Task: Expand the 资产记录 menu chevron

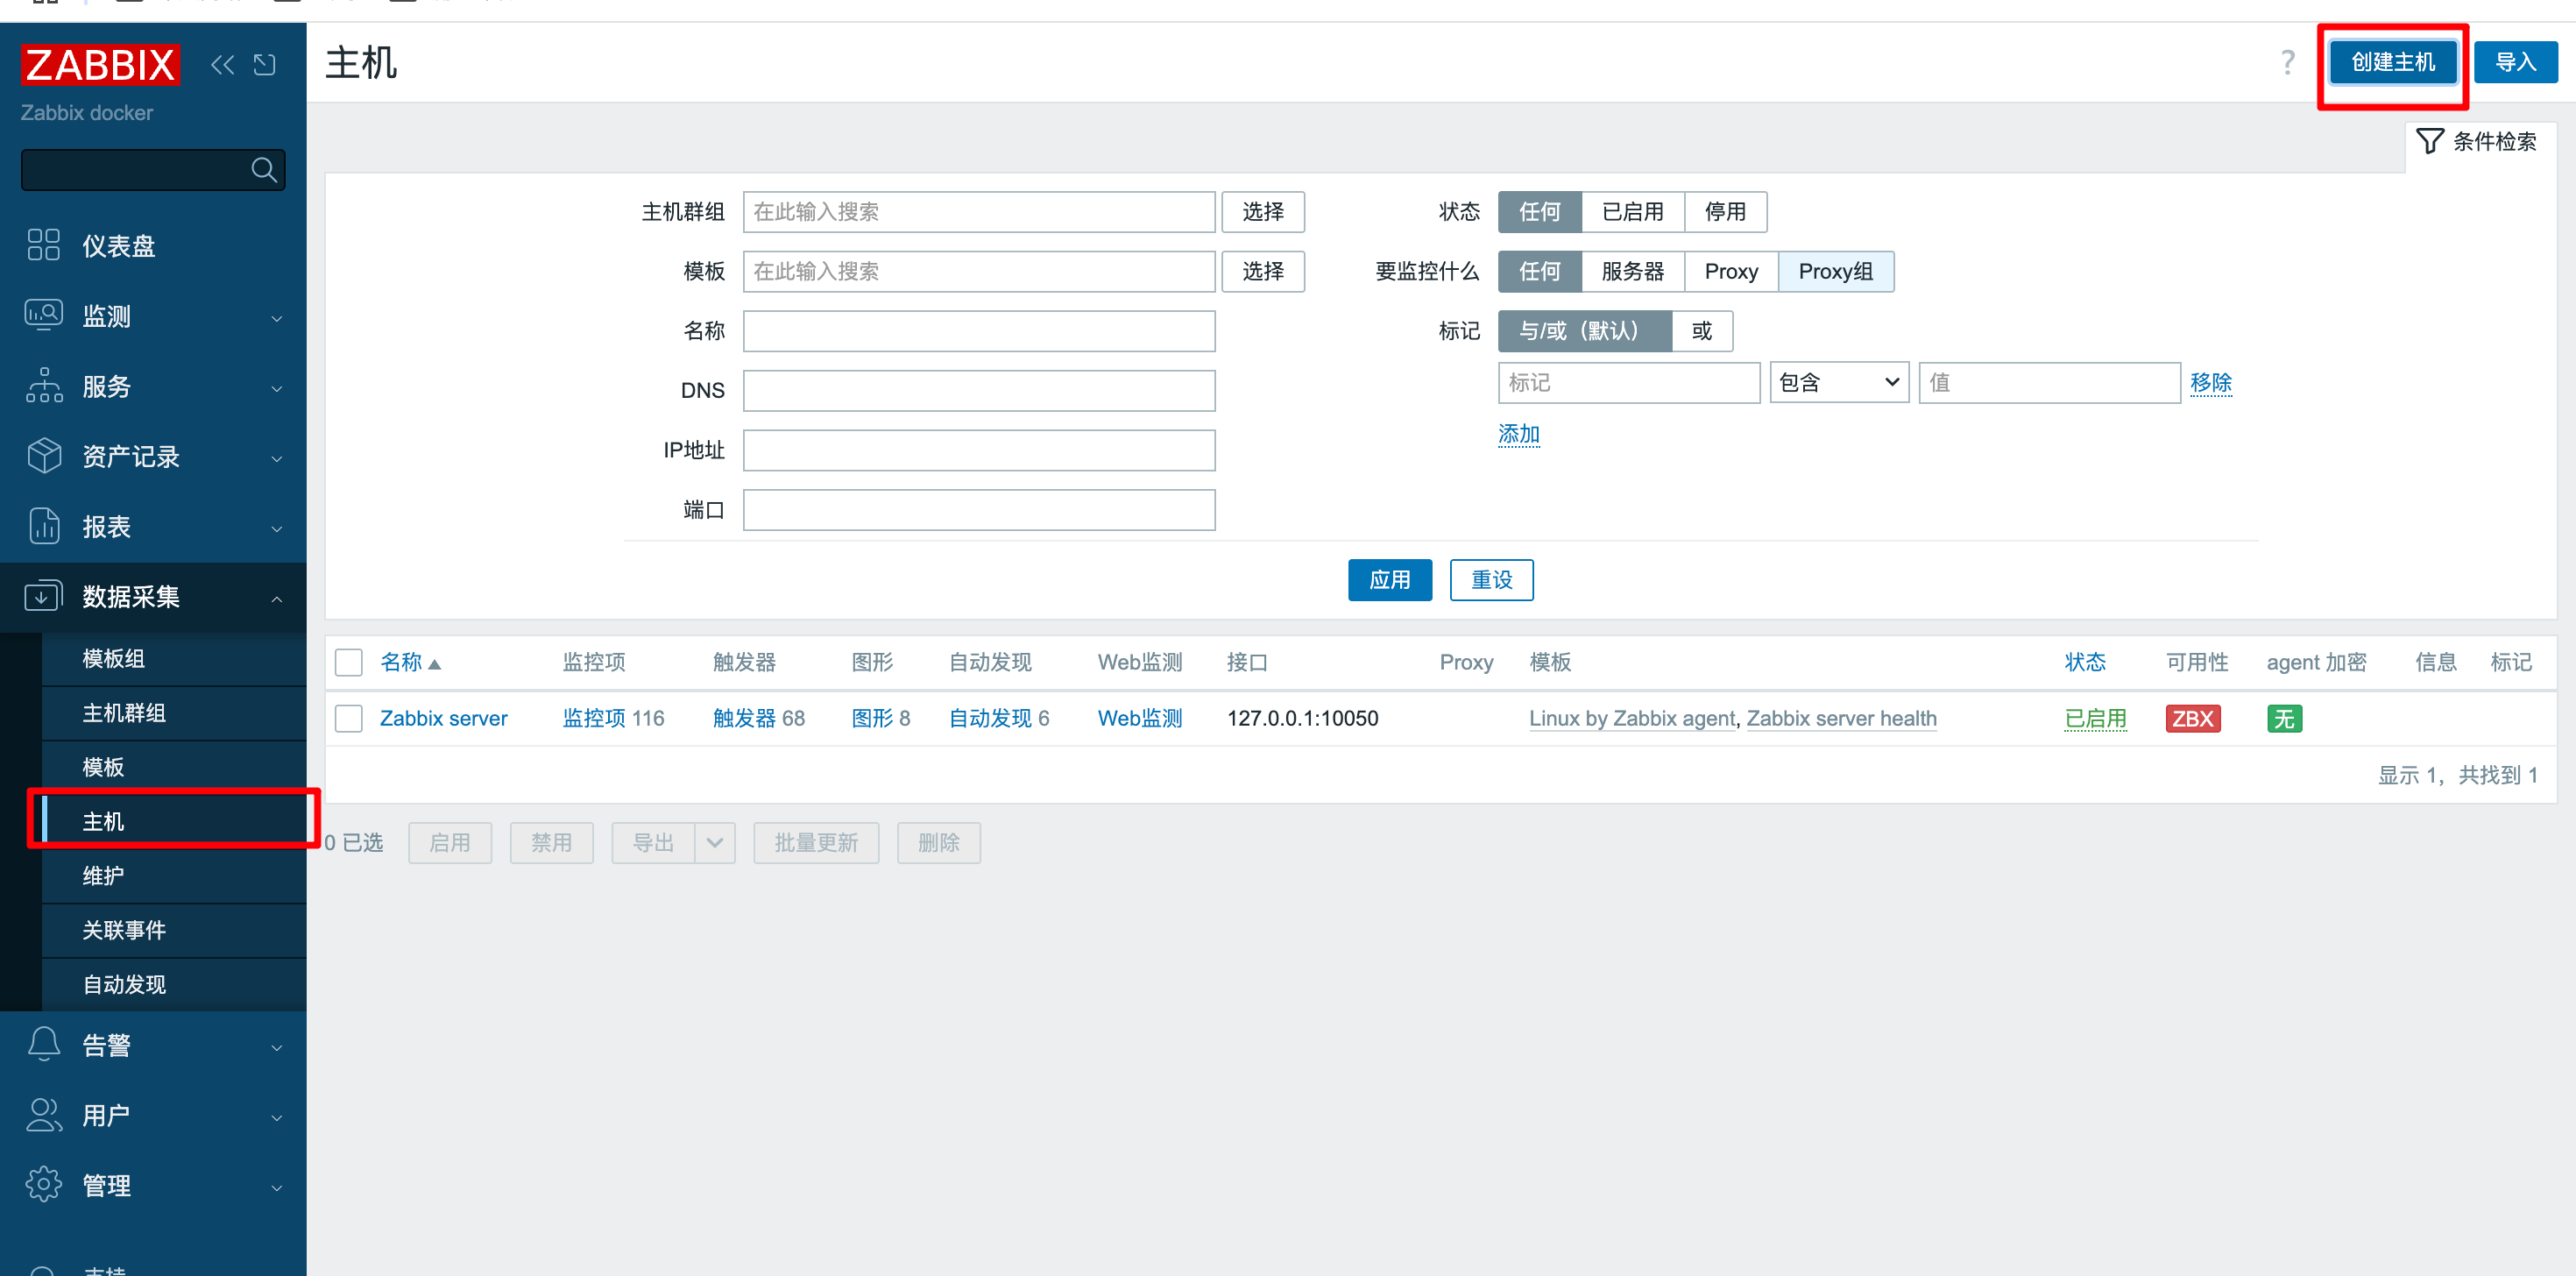Action: [277, 459]
